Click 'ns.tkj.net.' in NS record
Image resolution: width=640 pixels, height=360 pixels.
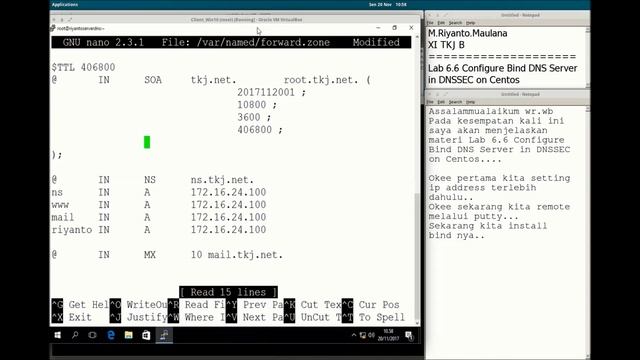coord(222,180)
